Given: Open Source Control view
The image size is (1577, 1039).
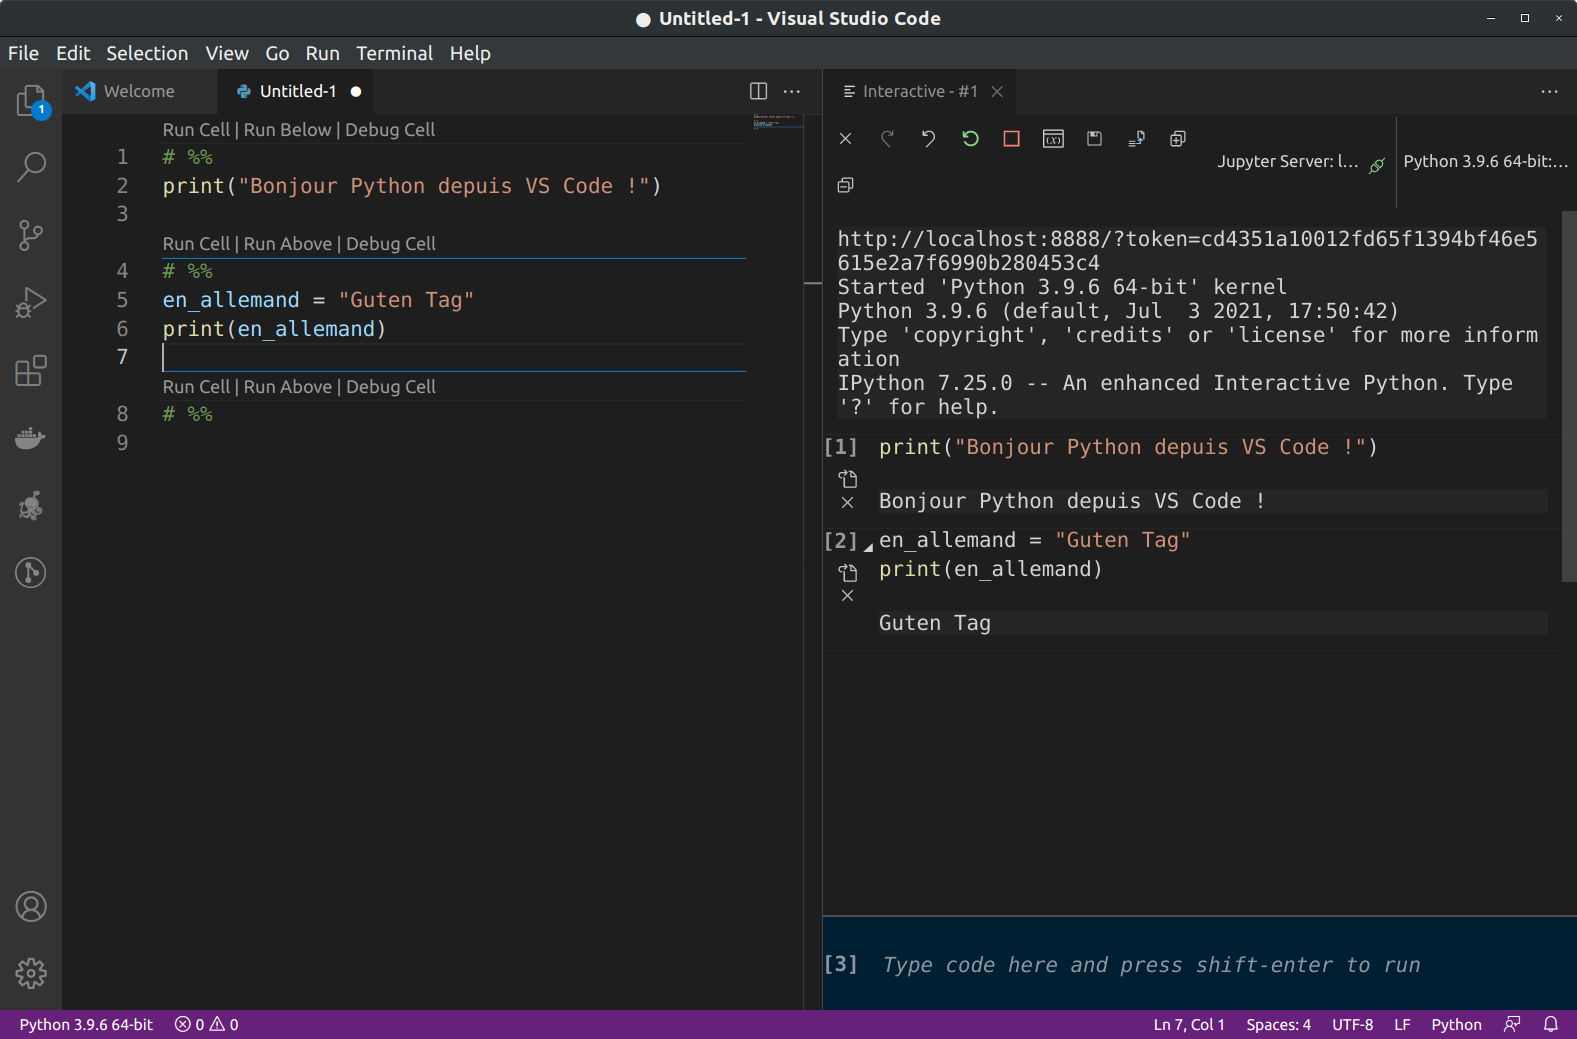Looking at the screenshot, I should [x=31, y=235].
